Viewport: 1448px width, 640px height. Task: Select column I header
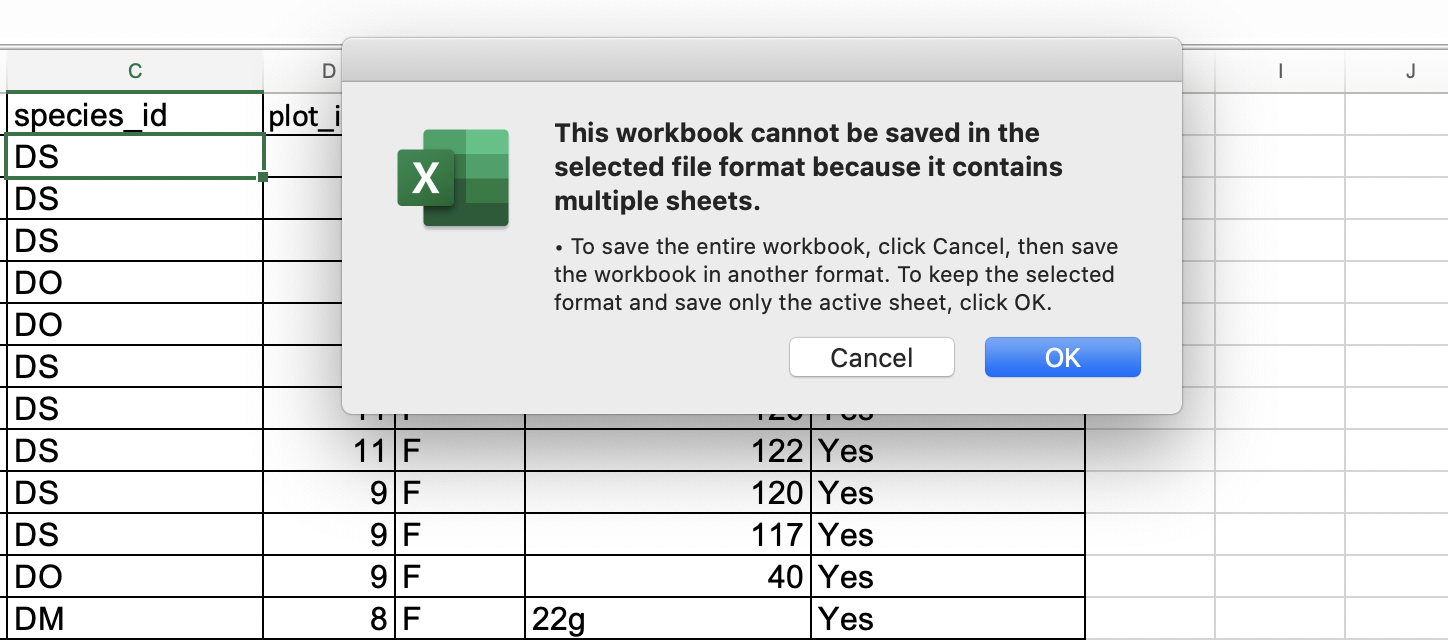tap(1280, 71)
